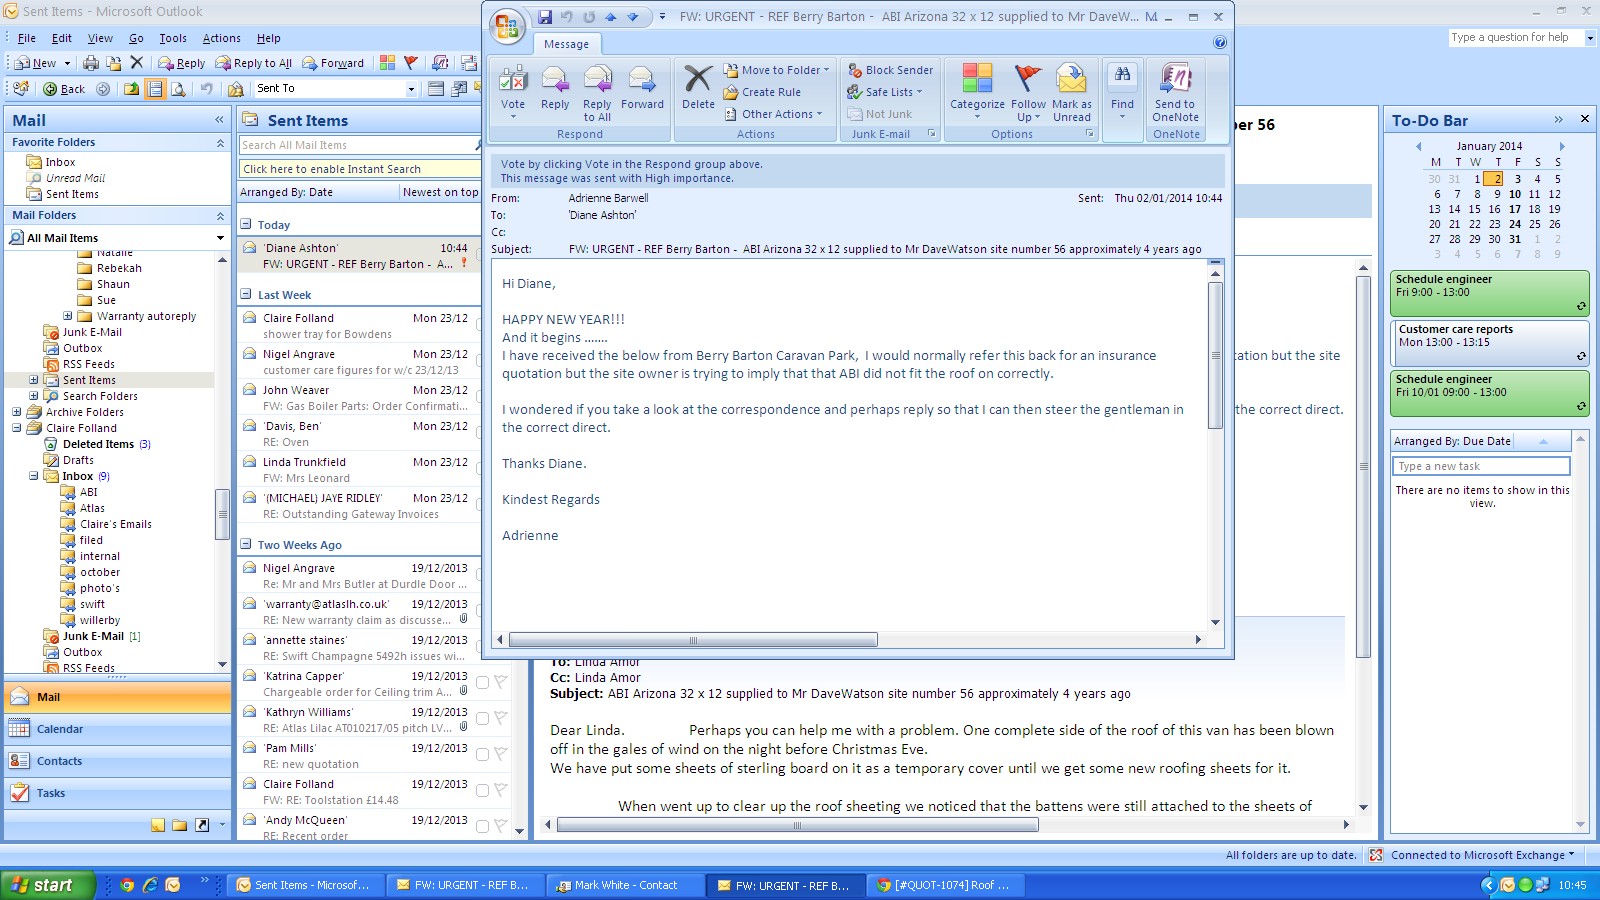Open the Follow Up dropdown in message ribbon
The height and width of the screenshot is (900, 1600).
tap(1037, 117)
